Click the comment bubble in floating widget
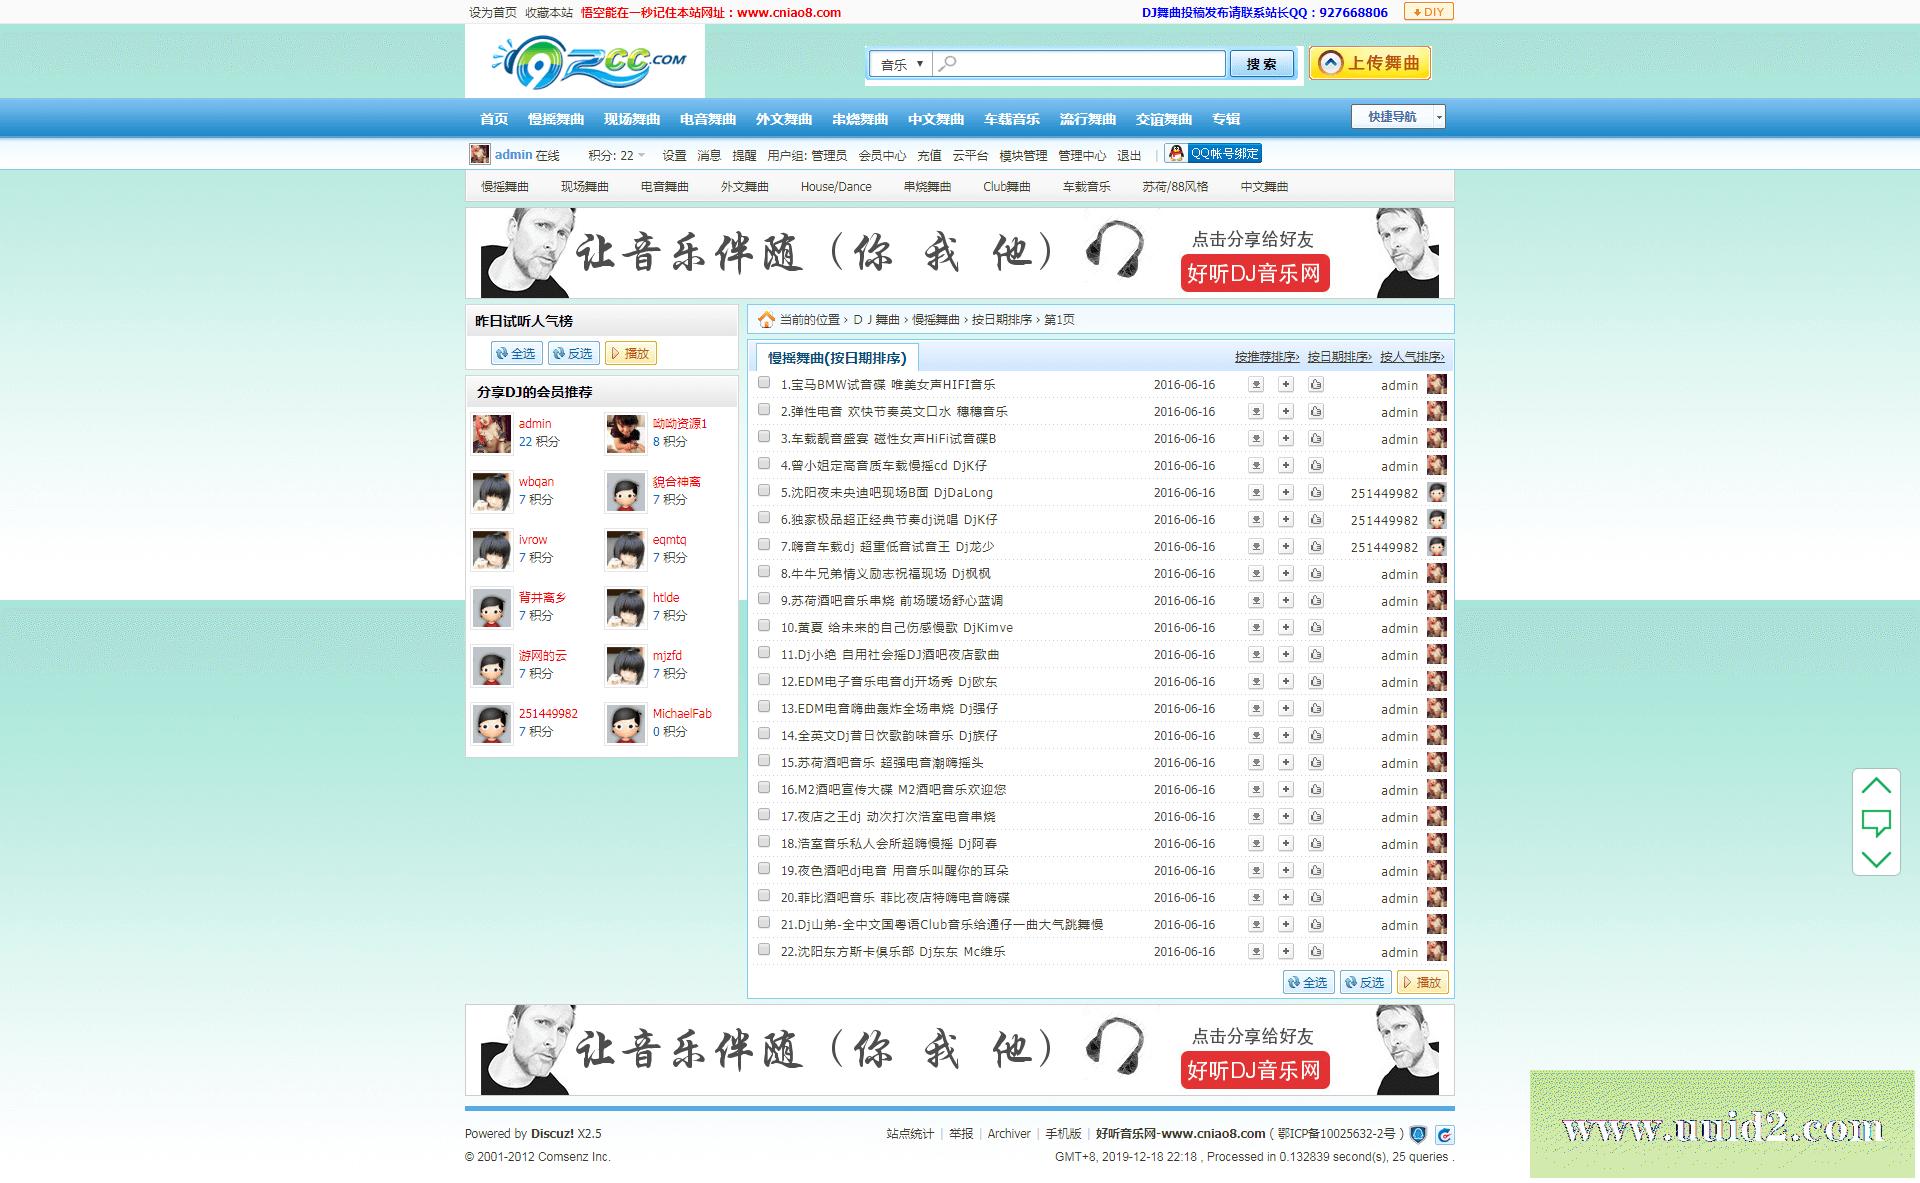Image resolution: width=1920 pixels, height=1183 pixels. click(1876, 823)
